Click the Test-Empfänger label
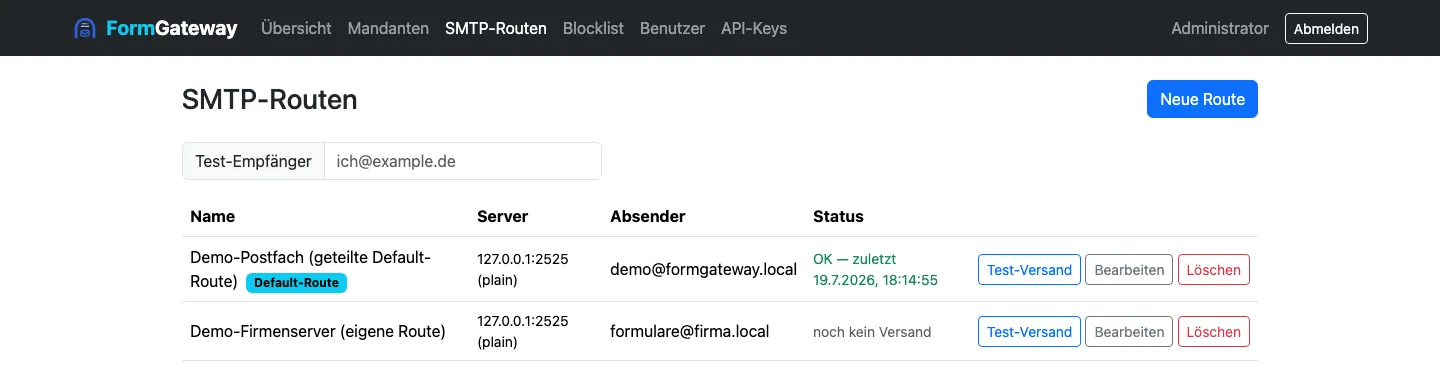1440x386 pixels. click(x=254, y=161)
